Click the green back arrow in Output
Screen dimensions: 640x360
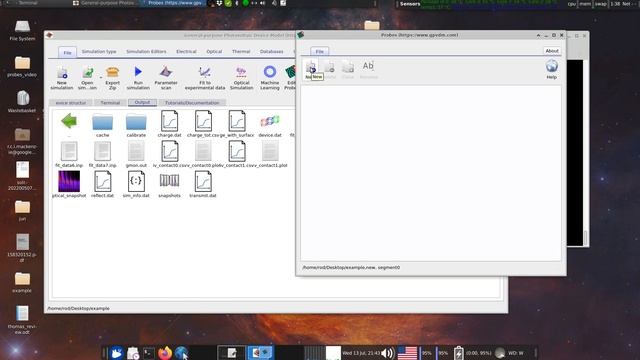click(69, 122)
